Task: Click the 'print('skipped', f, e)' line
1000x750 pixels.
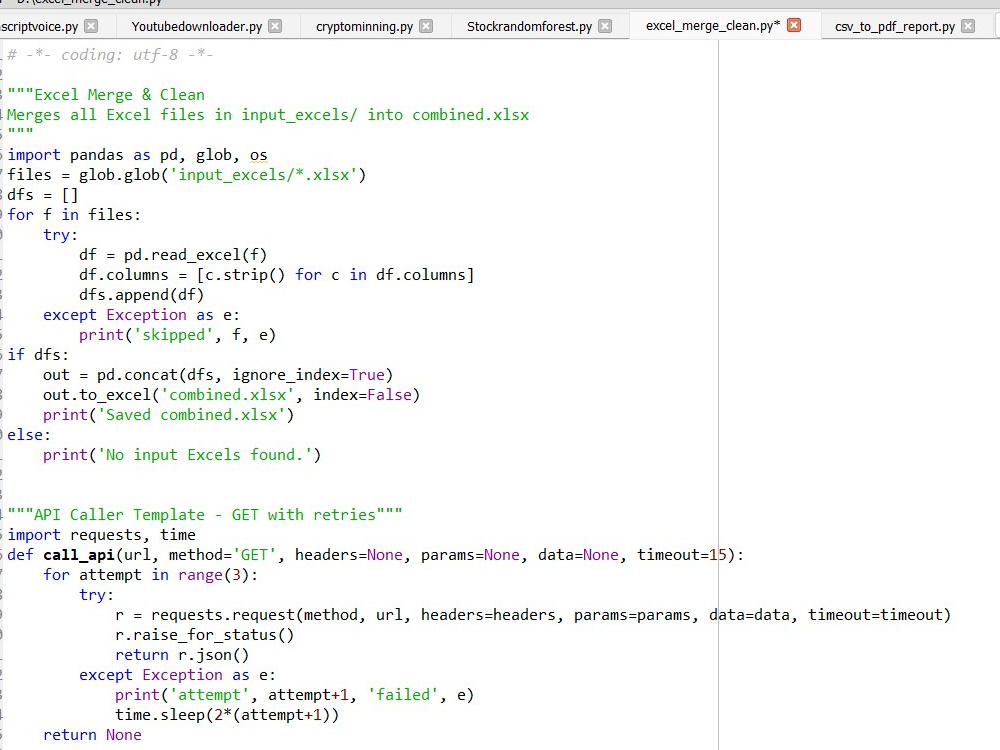Action: (x=177, y=335)
